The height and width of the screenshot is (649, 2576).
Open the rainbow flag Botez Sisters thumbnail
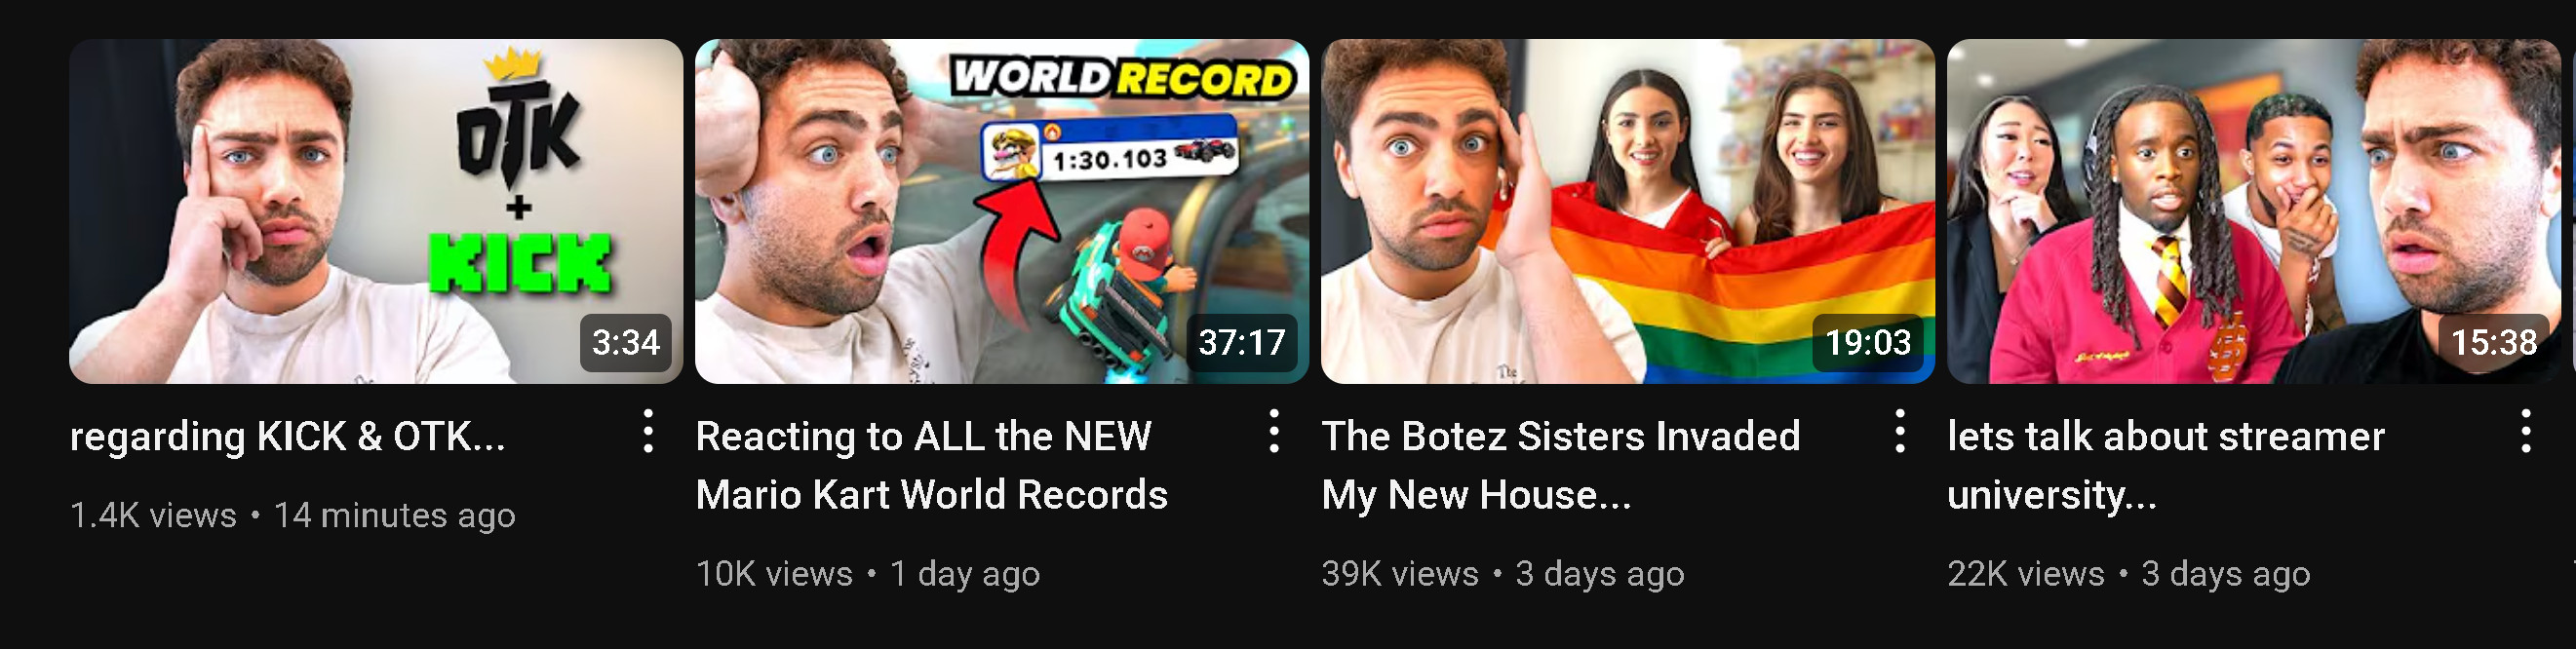click(x=1628, y=211)
